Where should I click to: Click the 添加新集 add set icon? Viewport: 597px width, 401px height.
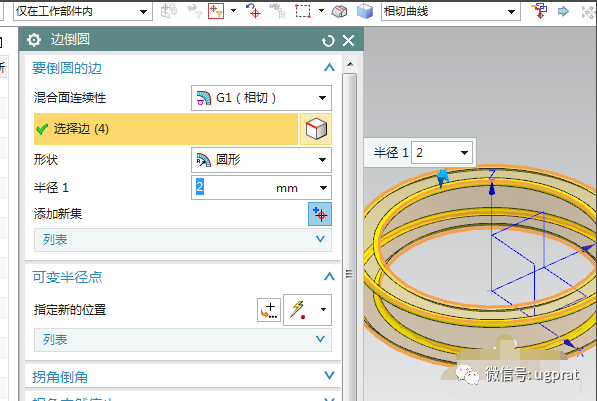pos(320,214)
